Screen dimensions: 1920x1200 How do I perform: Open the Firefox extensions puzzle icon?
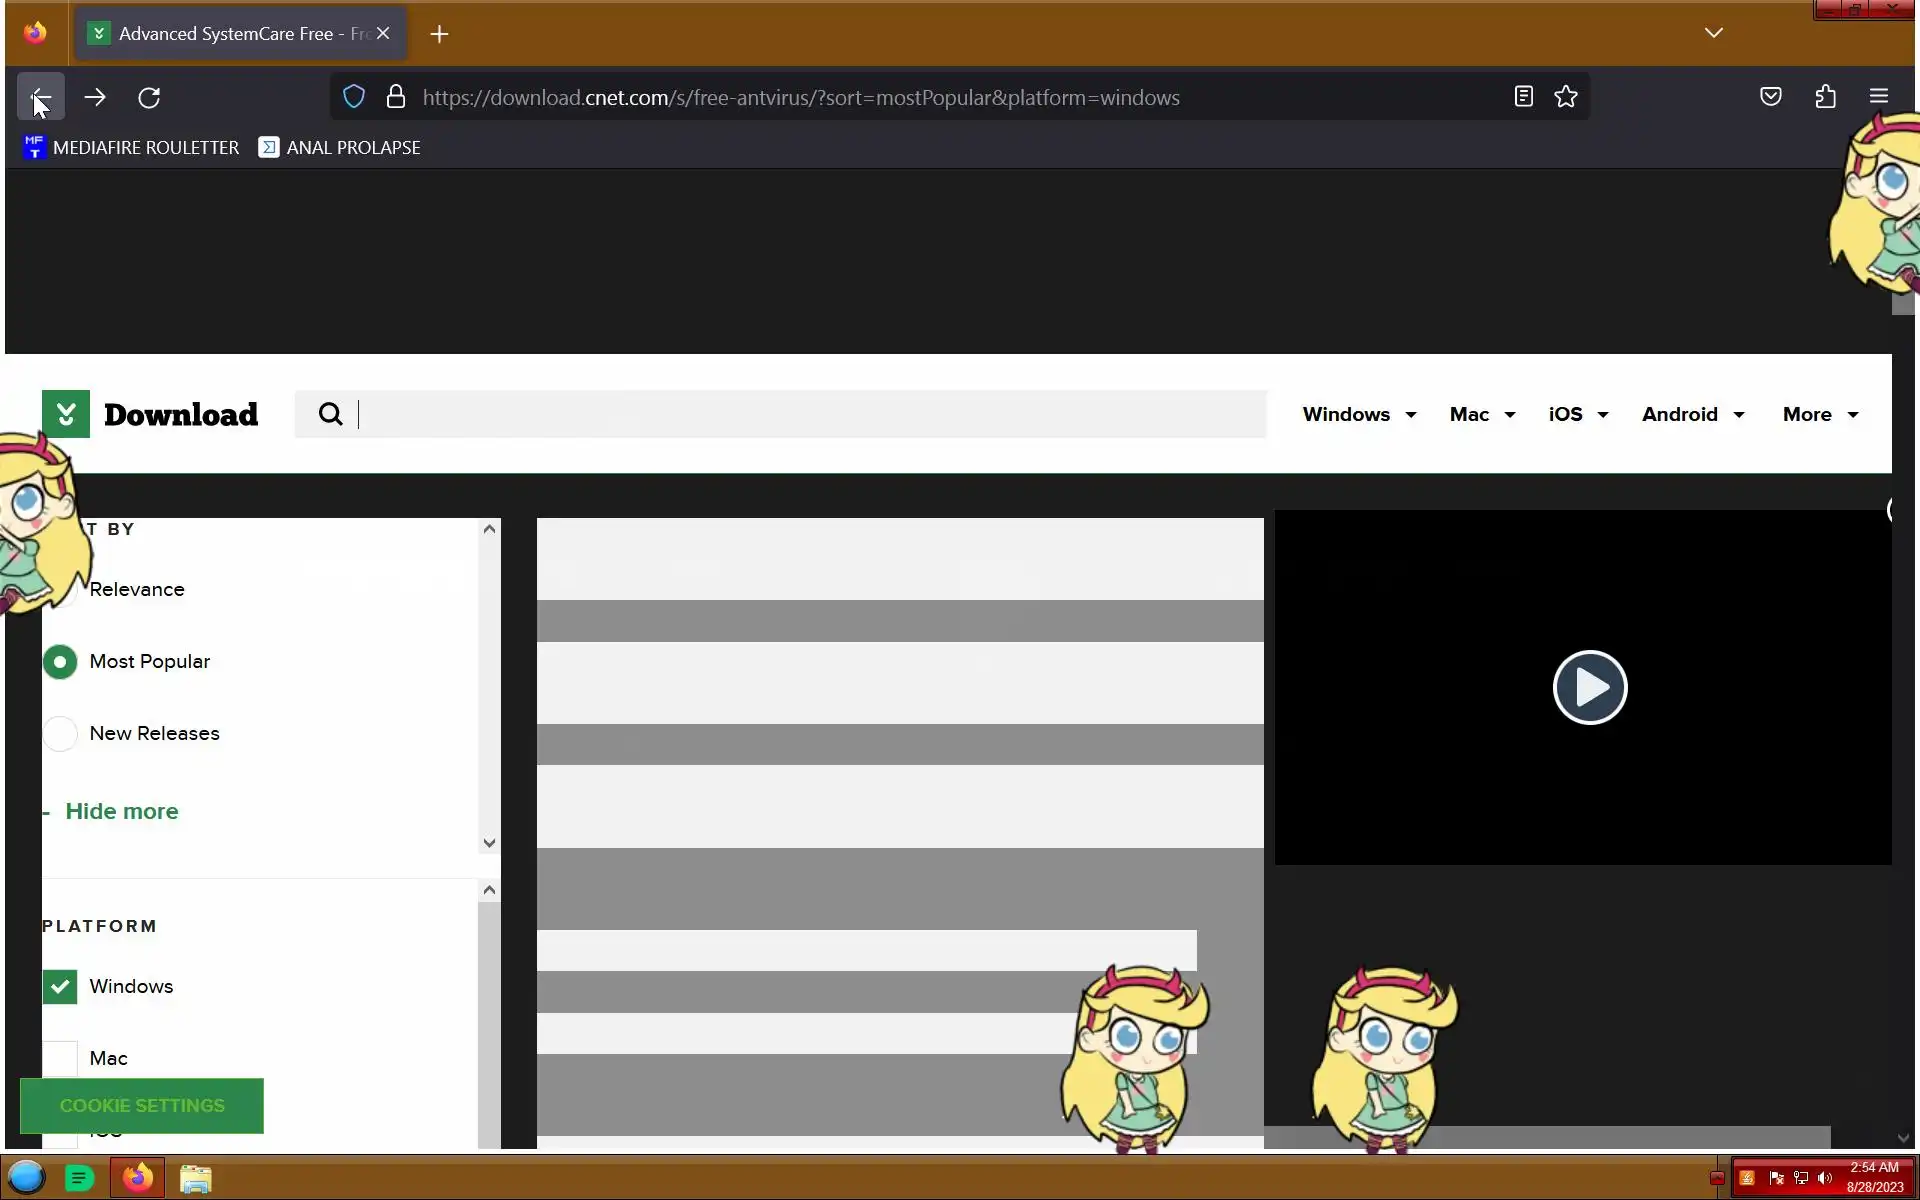coord(1825,97)
